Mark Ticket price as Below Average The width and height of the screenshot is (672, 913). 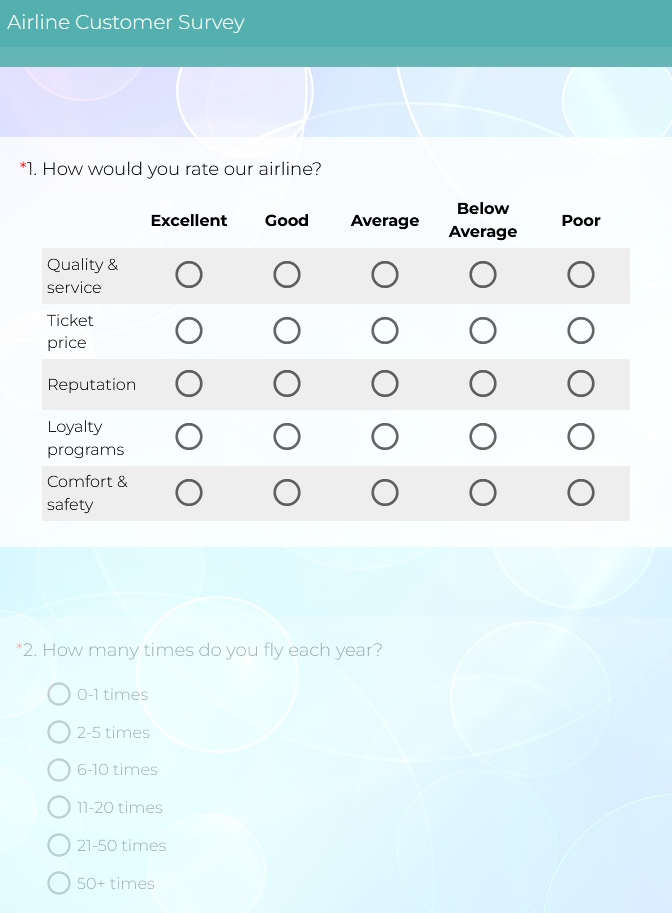(483, 331)
